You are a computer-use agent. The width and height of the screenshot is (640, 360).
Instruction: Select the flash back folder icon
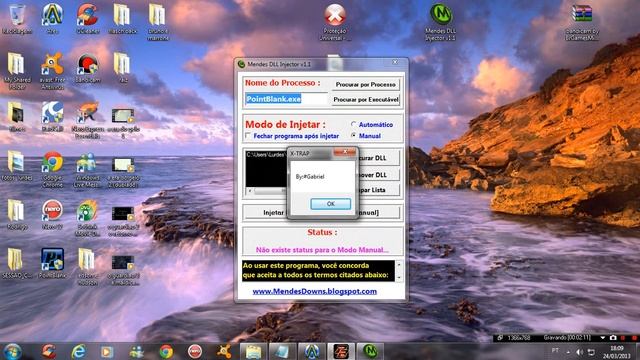[x=122, y=19]
